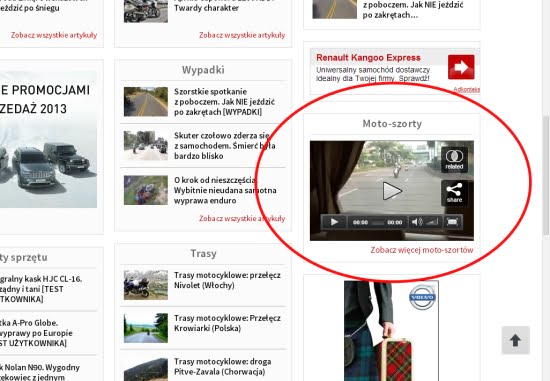The width and height of the screenshot is (550, 381).
Task: Click Nivolet pass motorcycle thumbnail
Action: 146,285
